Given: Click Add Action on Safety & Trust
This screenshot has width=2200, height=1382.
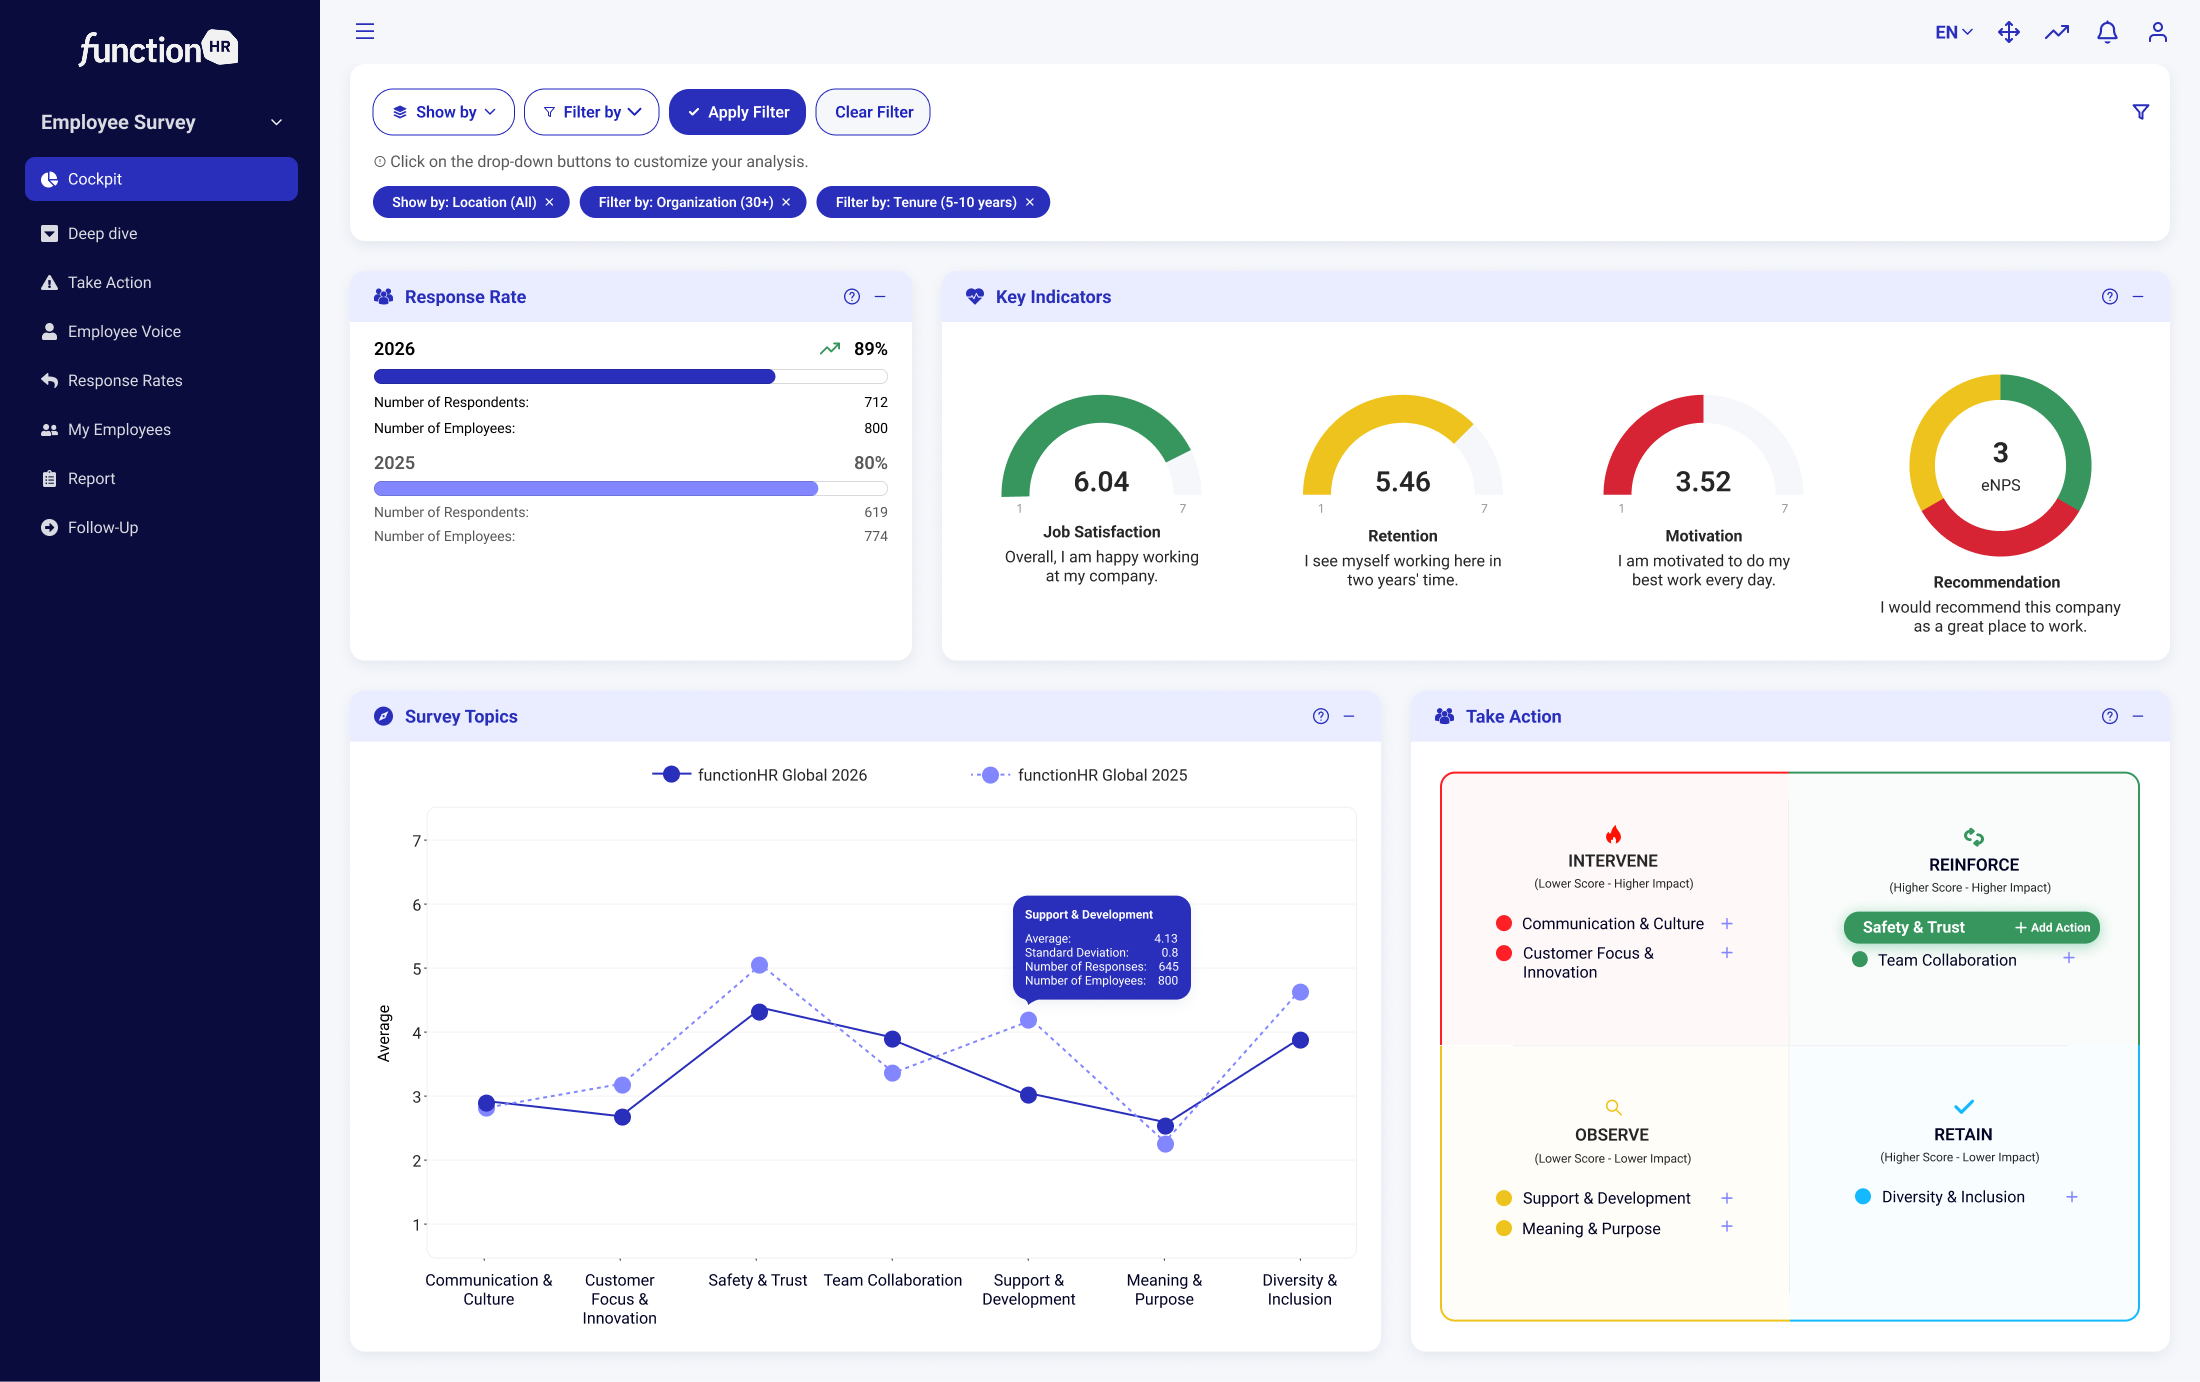Looking at the screenshot, I should [x=2052, y=927].
